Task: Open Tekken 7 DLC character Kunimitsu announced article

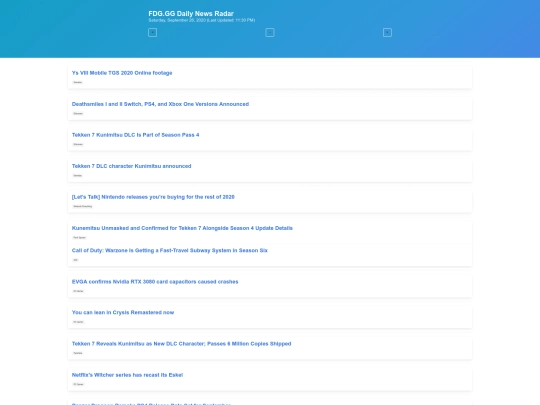Action: pos(132,166)
